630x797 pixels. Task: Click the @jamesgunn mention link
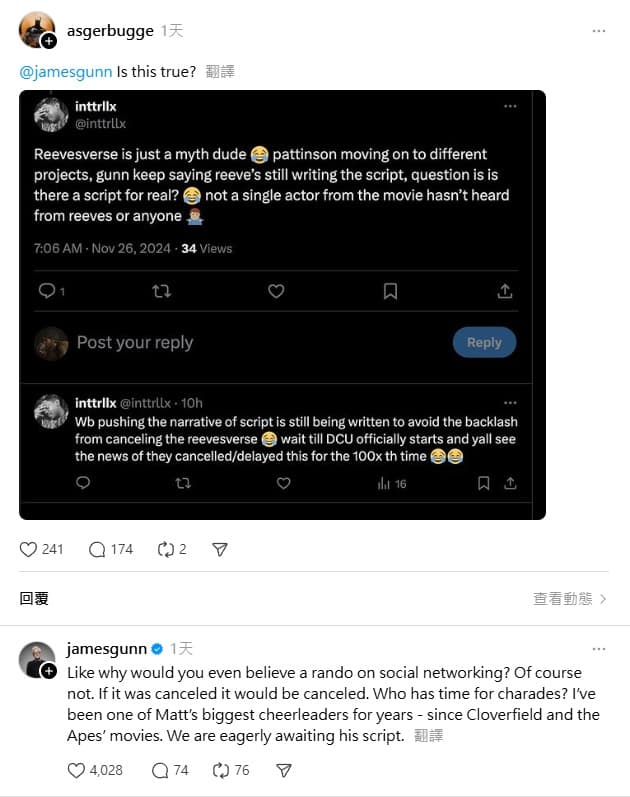tap(66, 72)
